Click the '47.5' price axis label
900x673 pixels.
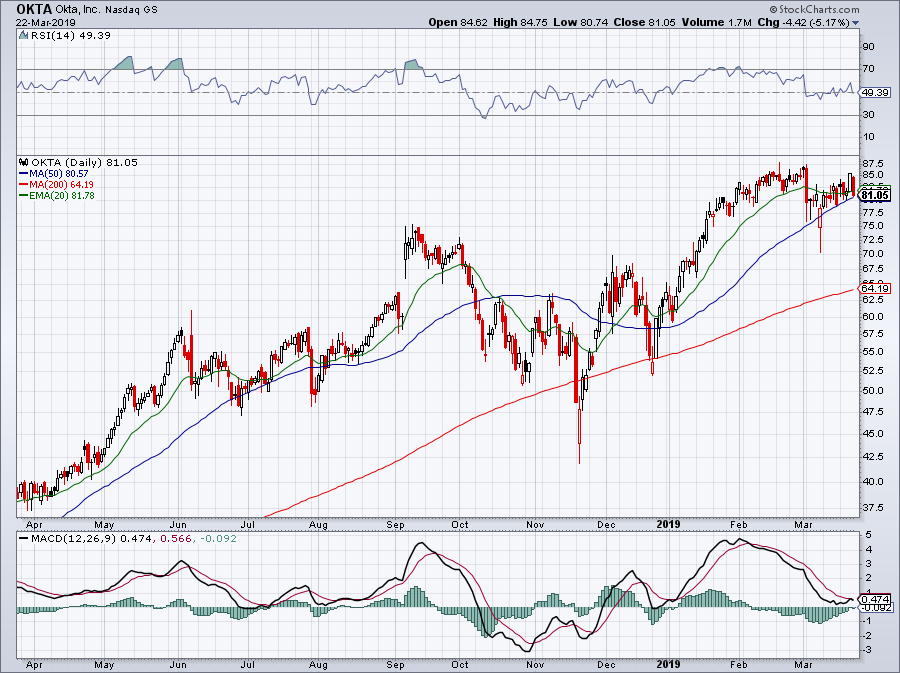872,411
